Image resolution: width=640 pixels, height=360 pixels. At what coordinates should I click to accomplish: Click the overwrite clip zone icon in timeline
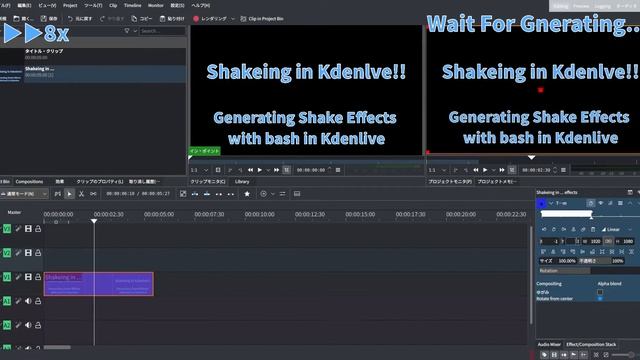coord(207,194)
